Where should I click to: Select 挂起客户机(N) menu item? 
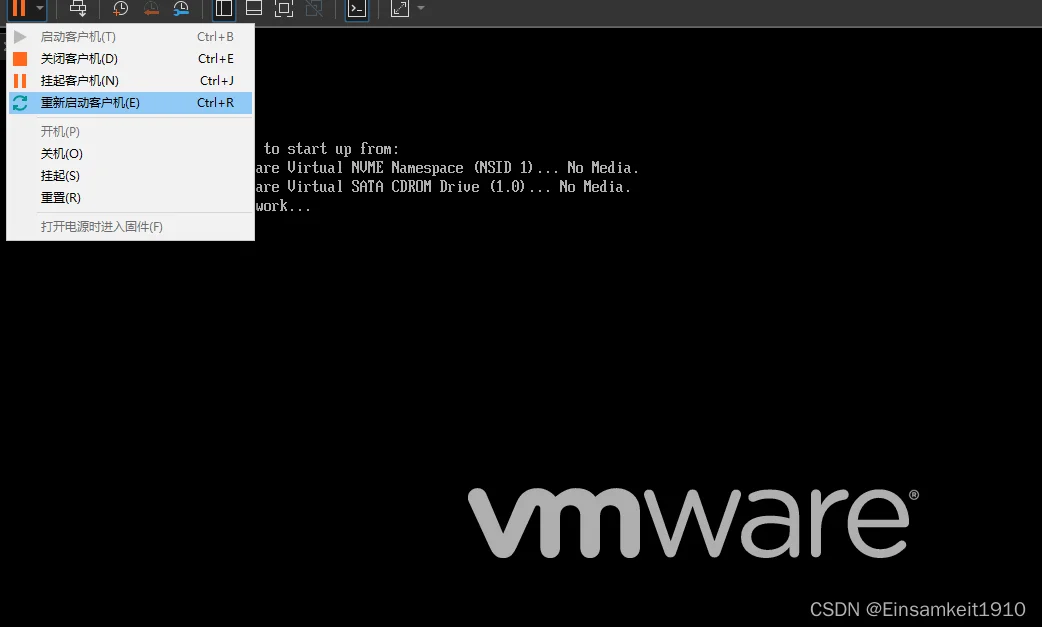click(x=130, y=80)
